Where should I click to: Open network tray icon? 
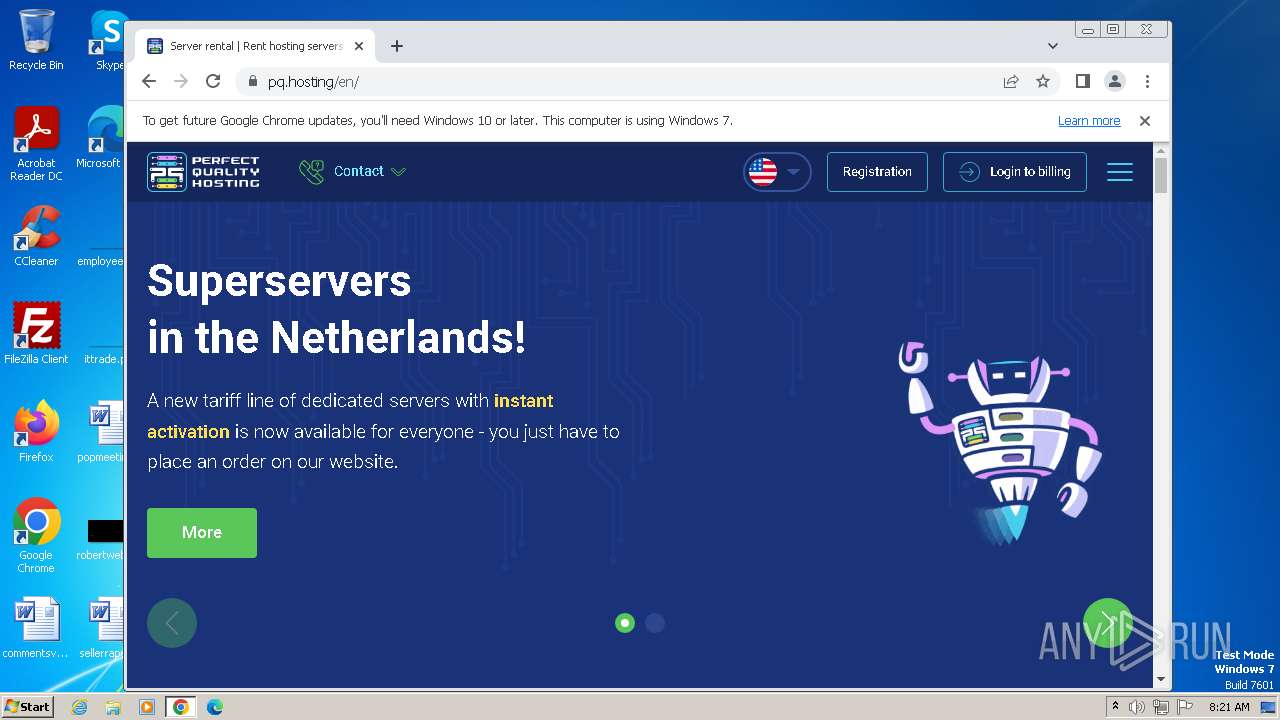1160,707
